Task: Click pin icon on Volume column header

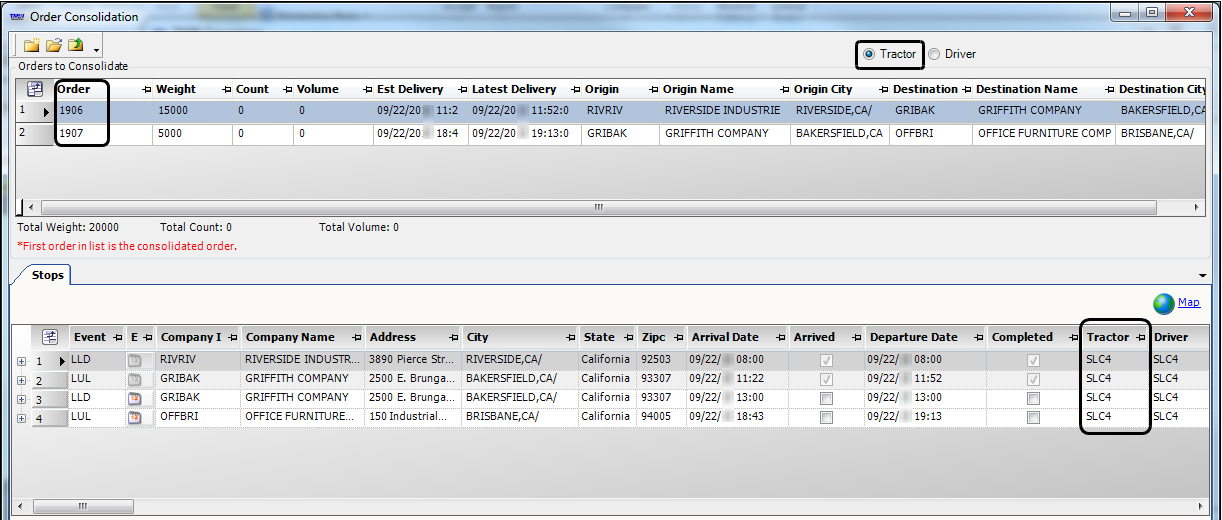Action: (x=367, y=90)
